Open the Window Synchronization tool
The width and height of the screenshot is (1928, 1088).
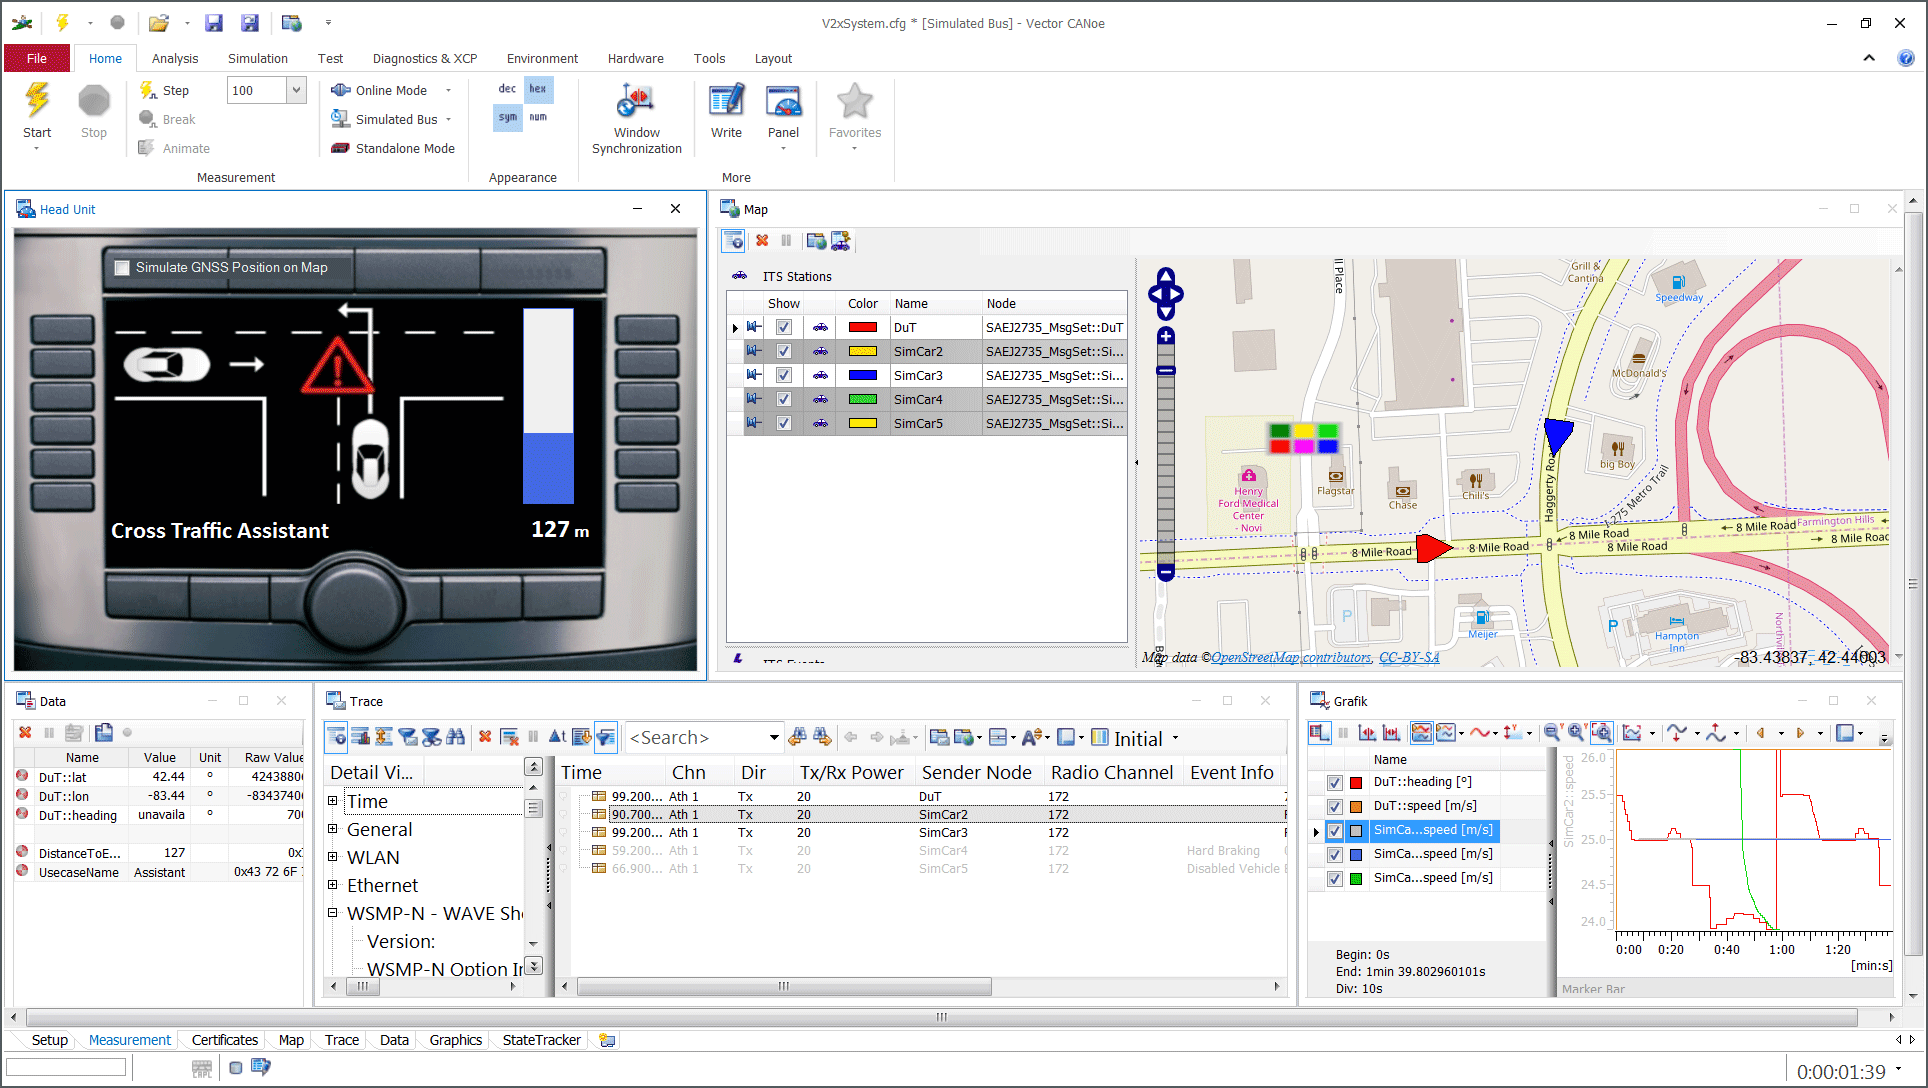[x=636, y=102]
